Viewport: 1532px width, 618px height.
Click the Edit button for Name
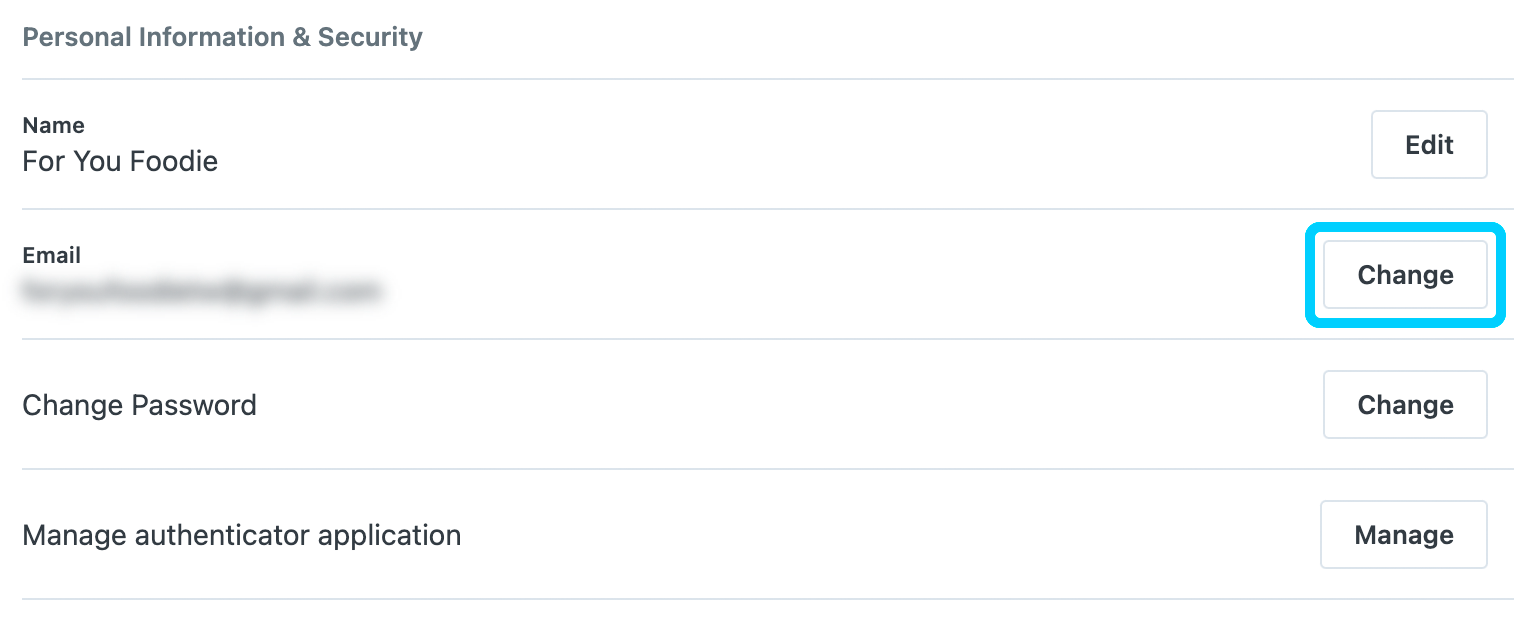1428,145
